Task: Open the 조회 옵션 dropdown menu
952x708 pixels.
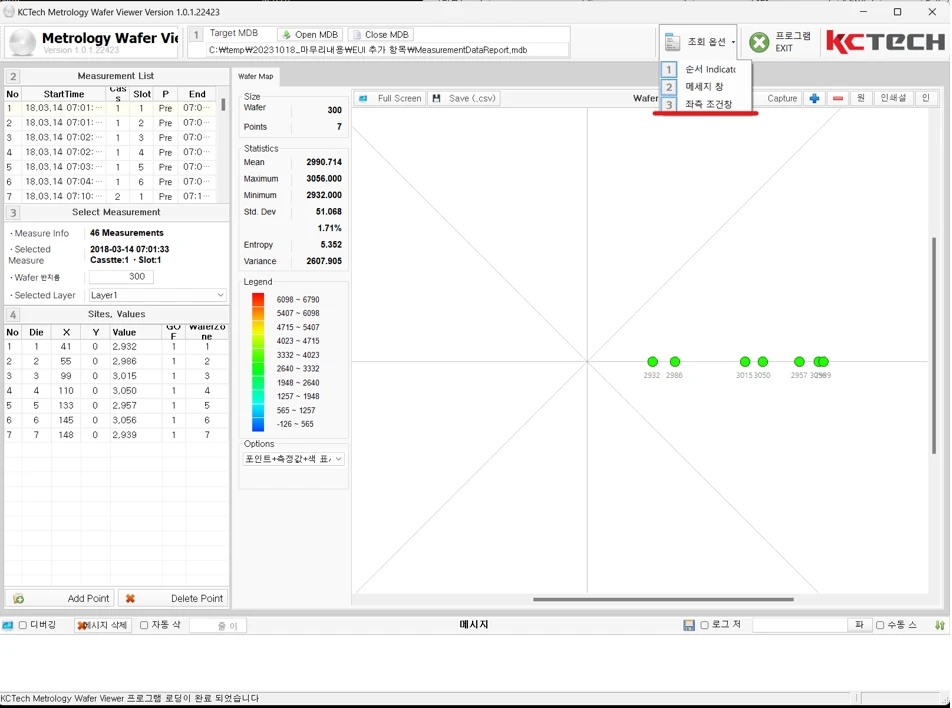Action: [699, 42]
